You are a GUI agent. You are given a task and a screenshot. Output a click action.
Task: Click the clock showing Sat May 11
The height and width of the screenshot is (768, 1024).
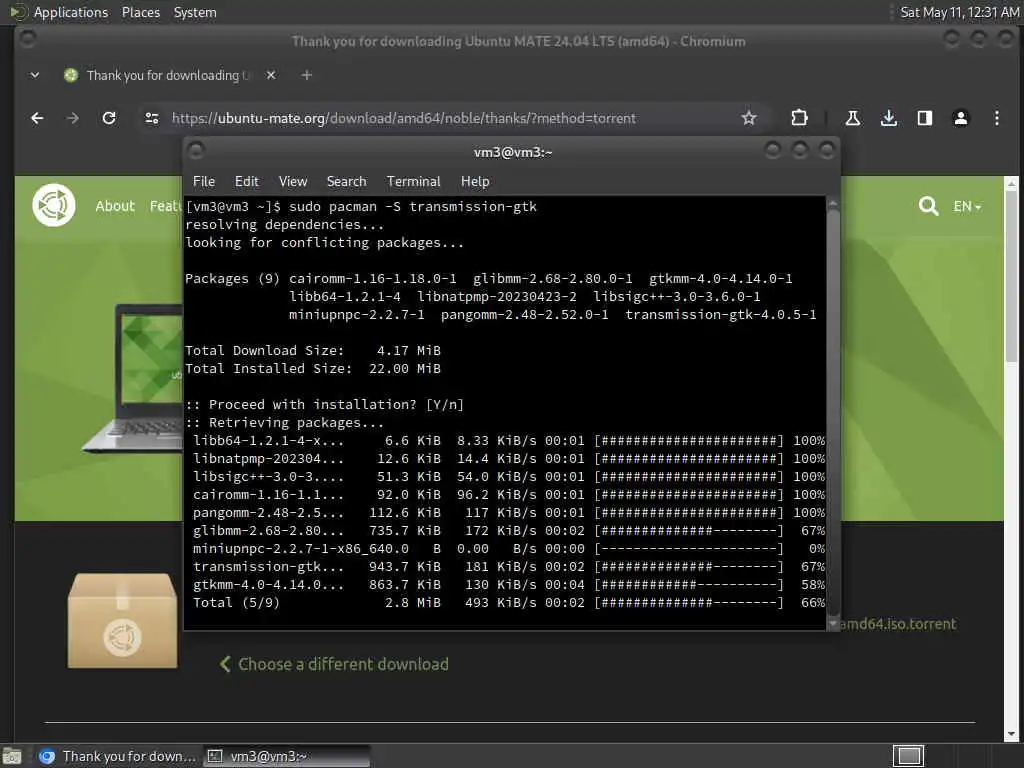(x=959, y=12)
